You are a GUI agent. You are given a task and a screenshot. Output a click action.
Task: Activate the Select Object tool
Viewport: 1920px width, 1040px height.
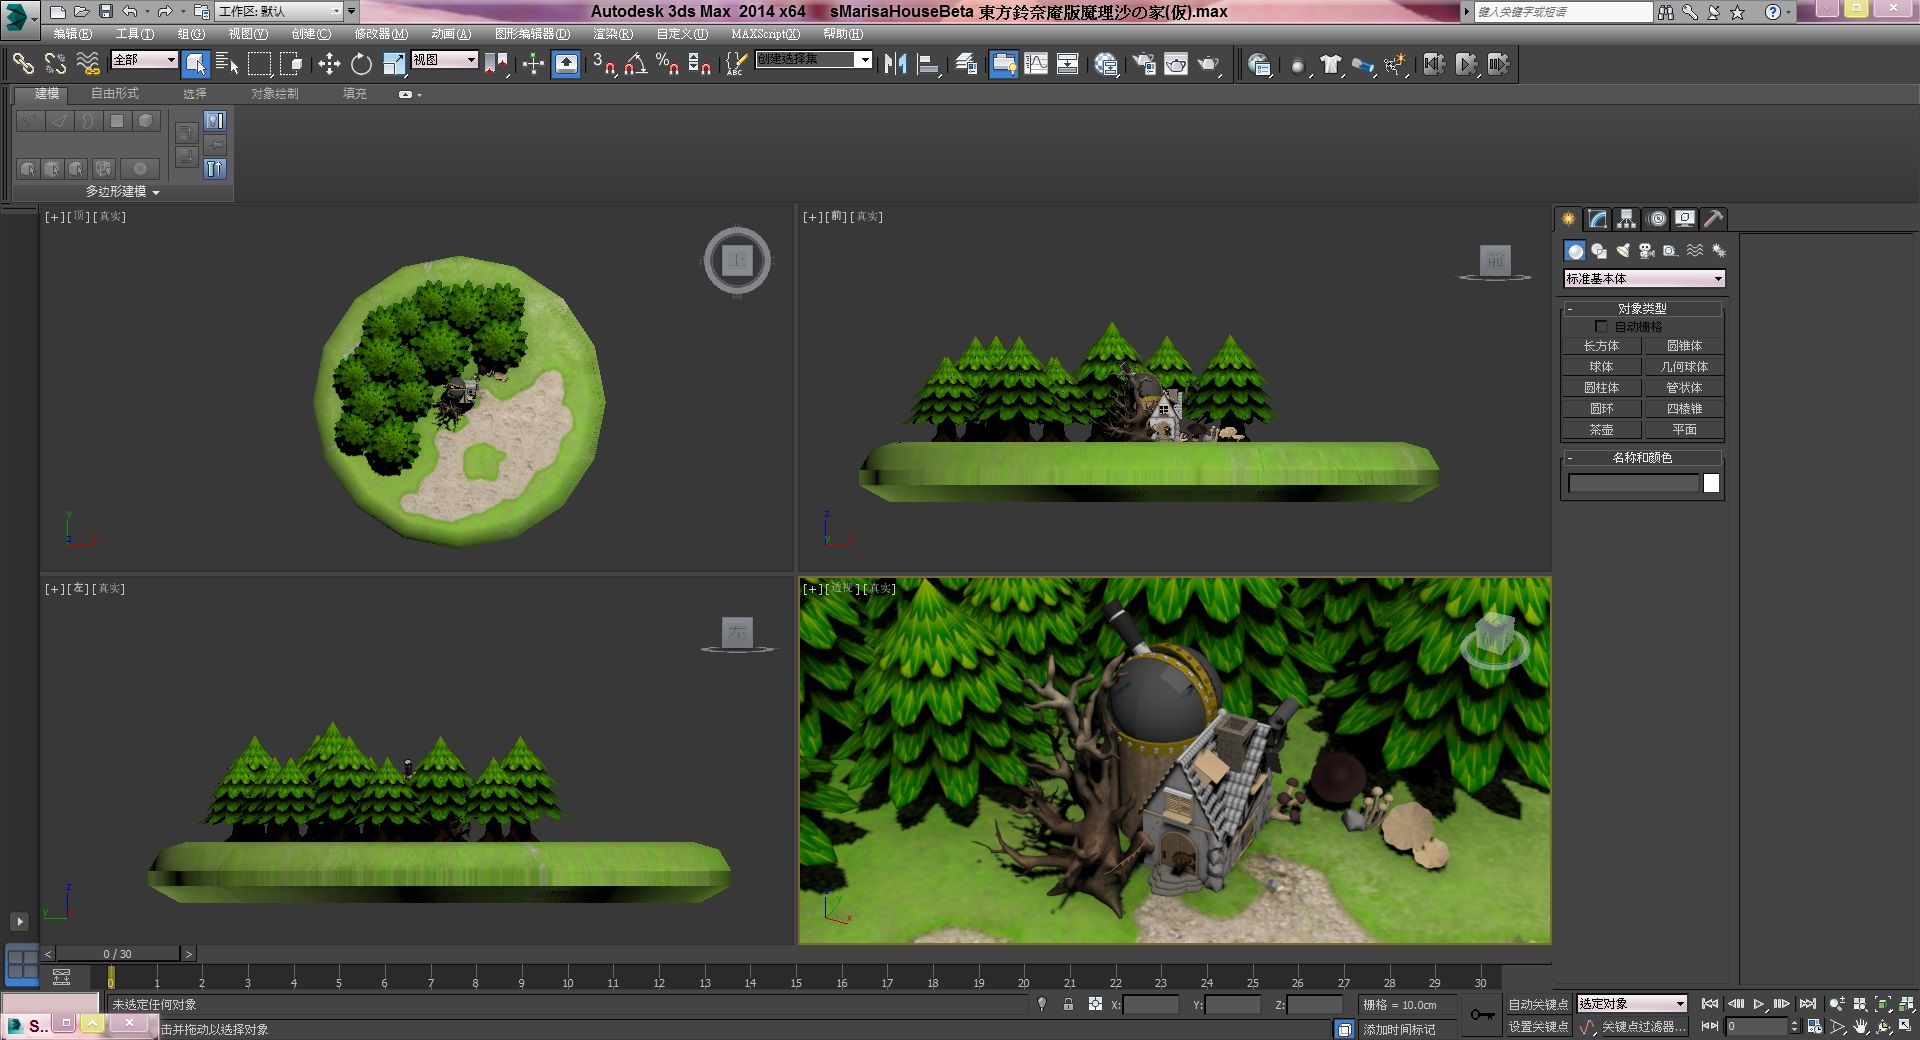pos(196,64)
